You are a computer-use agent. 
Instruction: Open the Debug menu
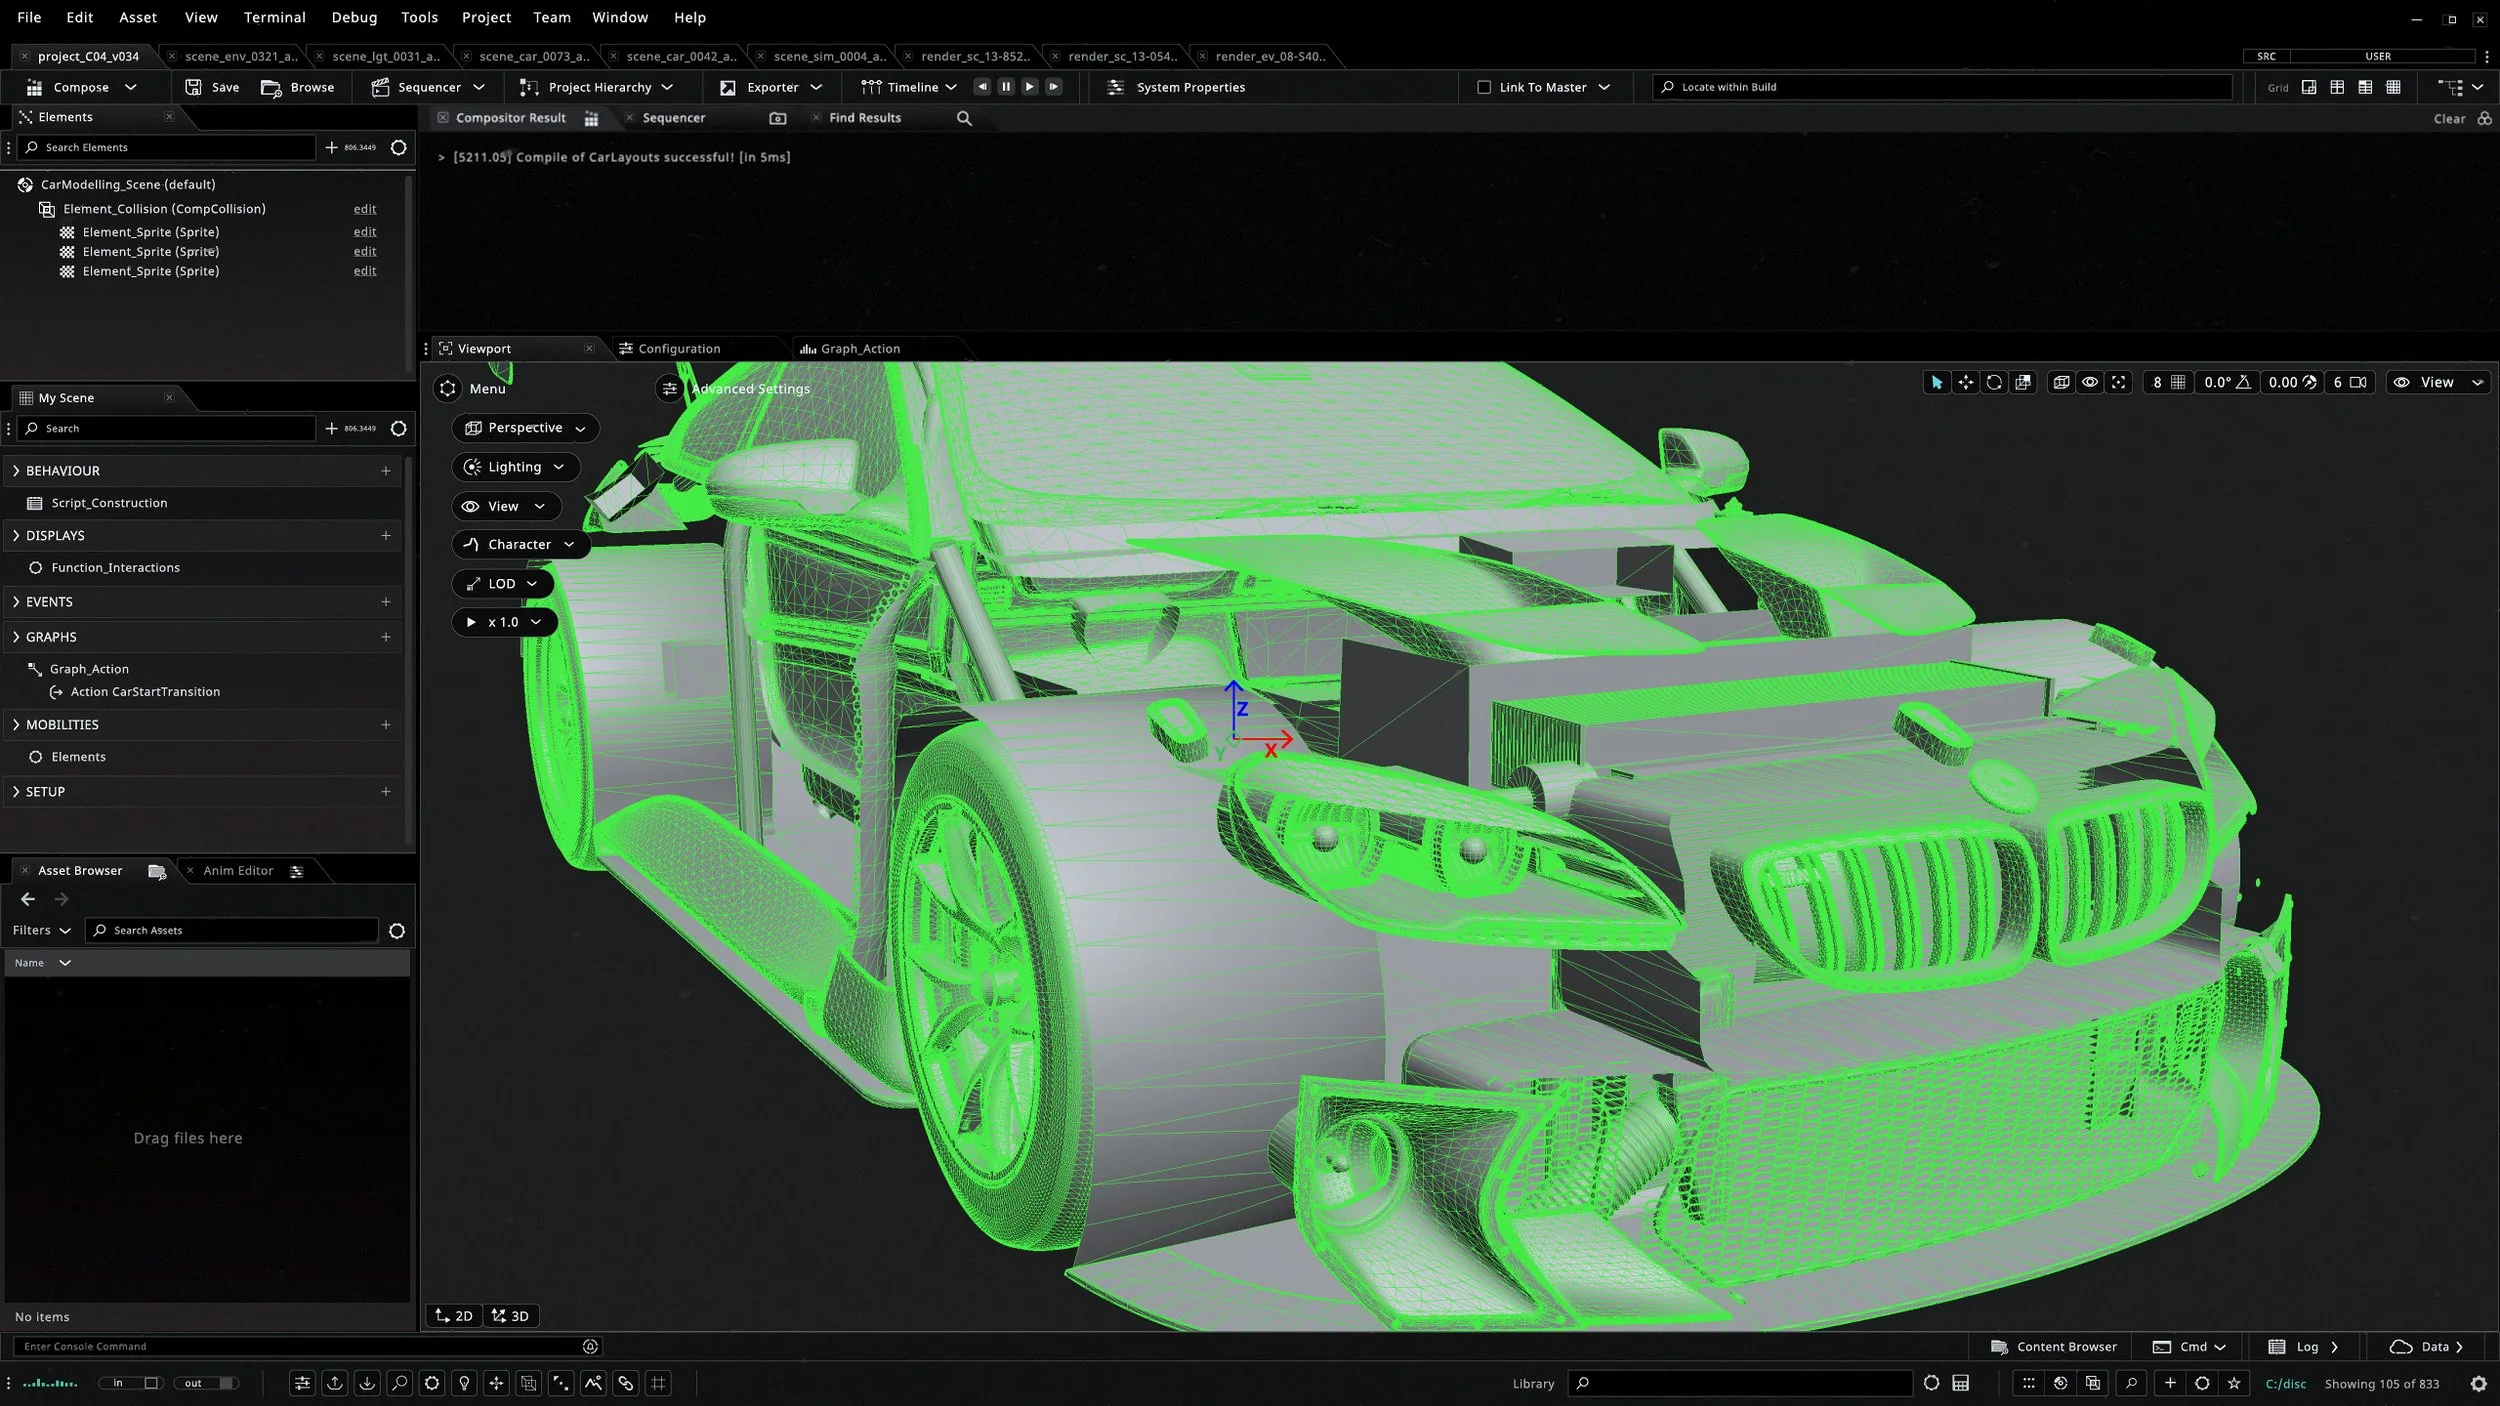pos(354,17)
